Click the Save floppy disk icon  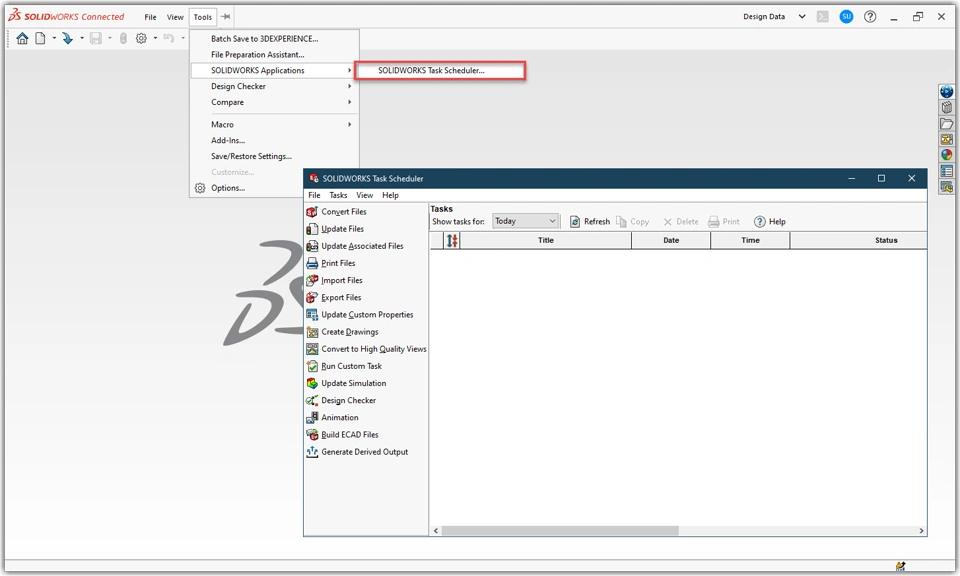[96, 39]
